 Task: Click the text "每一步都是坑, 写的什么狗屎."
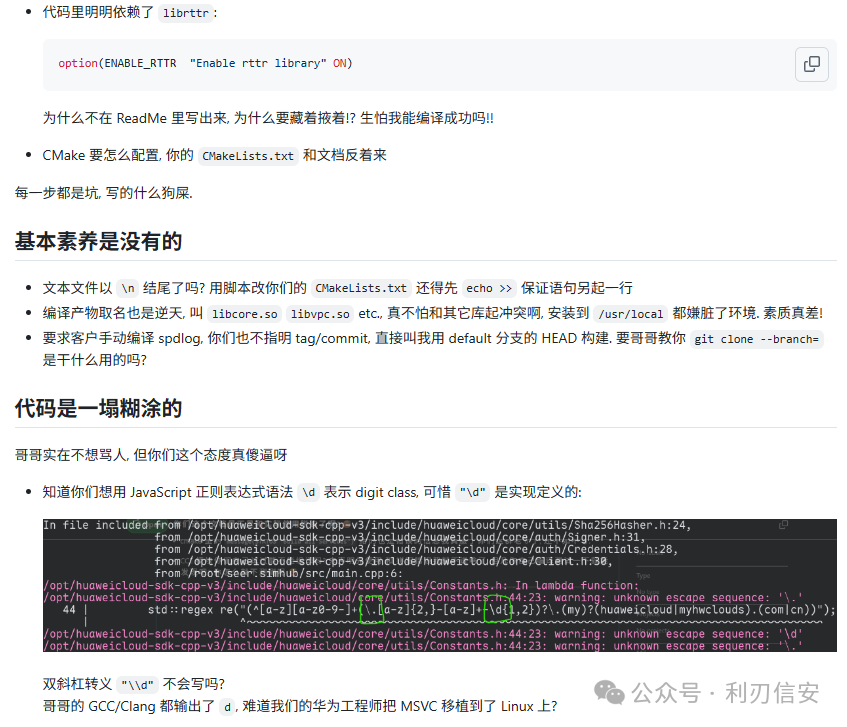(x=104, y=193)
